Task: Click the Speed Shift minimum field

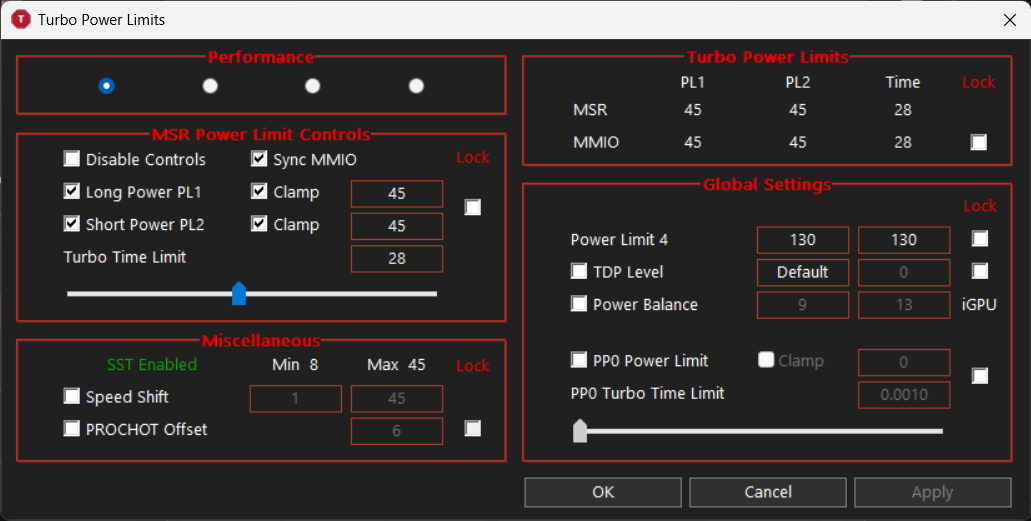Action: point(296,399)
